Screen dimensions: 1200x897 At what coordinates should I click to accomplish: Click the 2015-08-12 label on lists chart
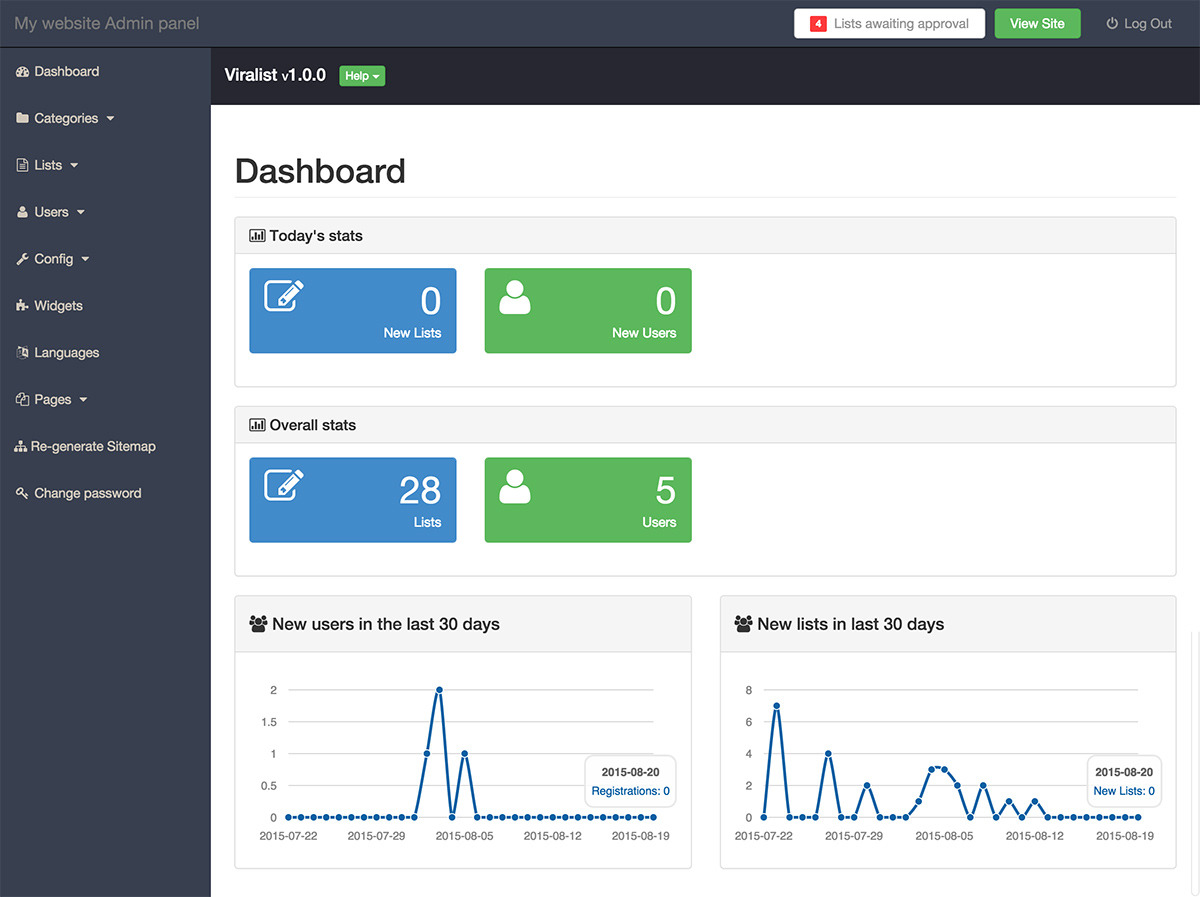pos(1034,835)
